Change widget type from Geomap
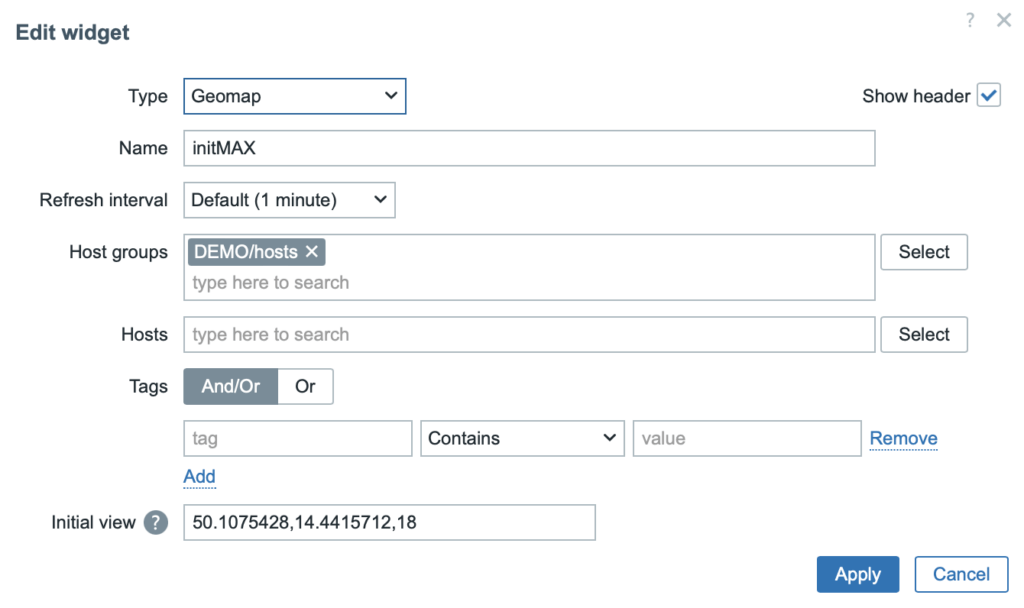 pyautogui.click(x=294, y=96)
